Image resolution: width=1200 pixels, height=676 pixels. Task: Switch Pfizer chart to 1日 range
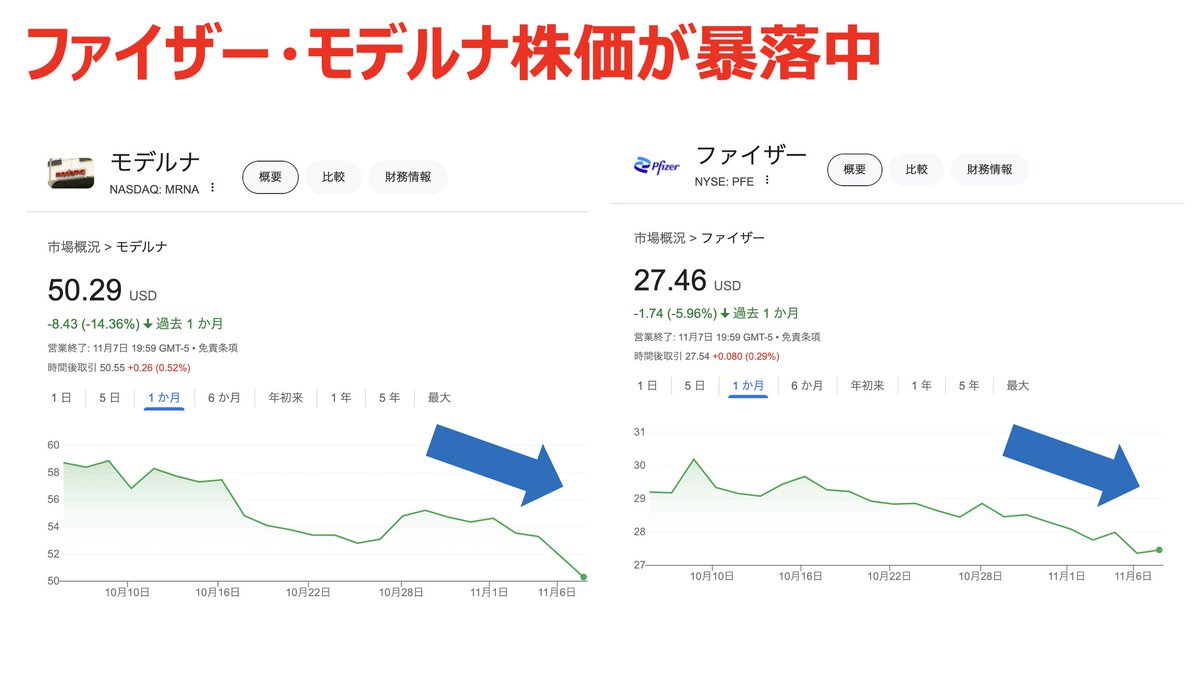point(647,385)
